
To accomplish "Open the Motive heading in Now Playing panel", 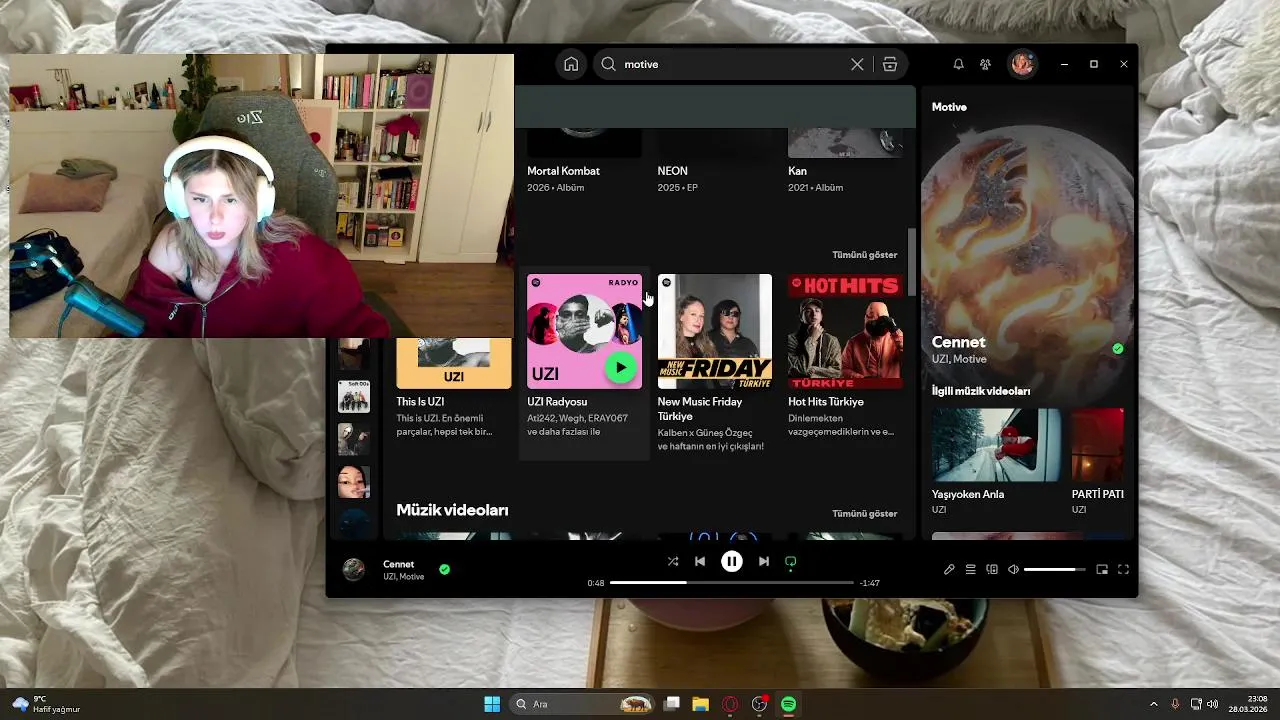I will click(x=949, y=107).
